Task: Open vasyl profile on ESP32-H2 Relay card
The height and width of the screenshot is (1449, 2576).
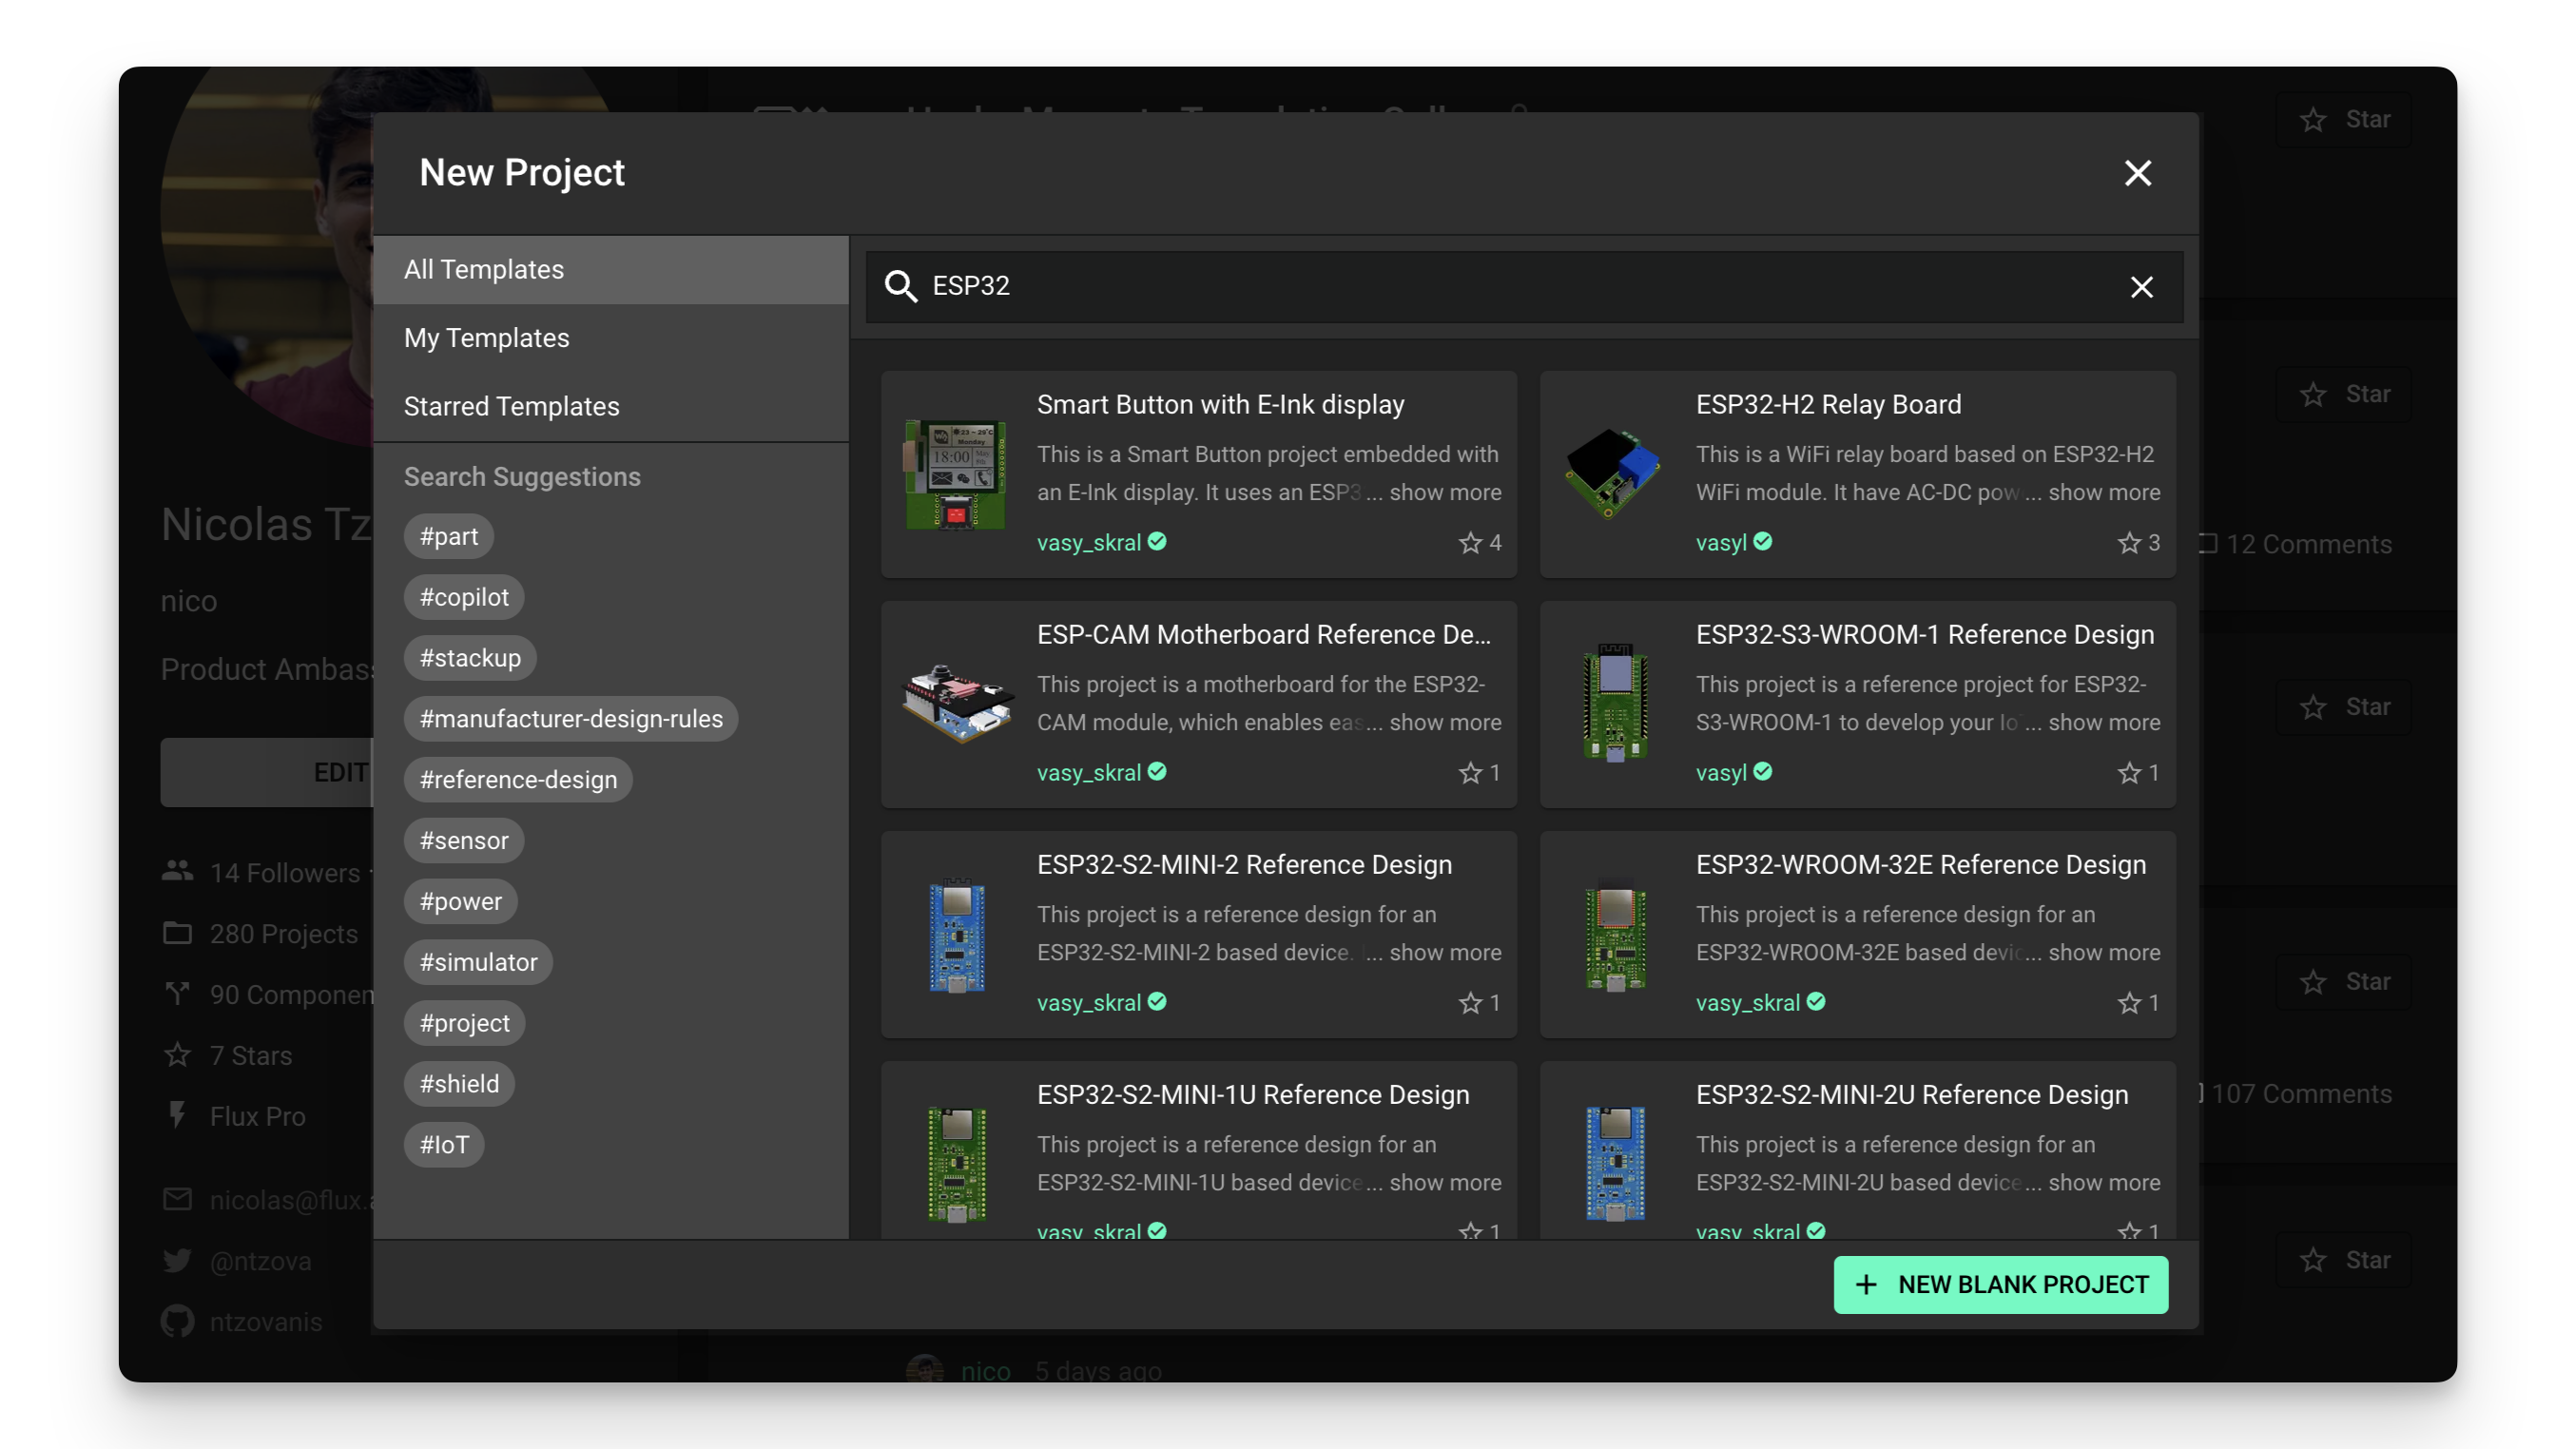Action: tap(1720, 543)
